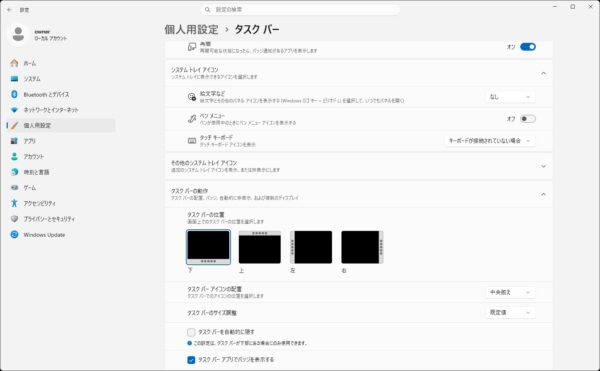The width and height of the screenshot is (600, 371).
Task: Click the アカウント person icon
Action: (14, 156)
